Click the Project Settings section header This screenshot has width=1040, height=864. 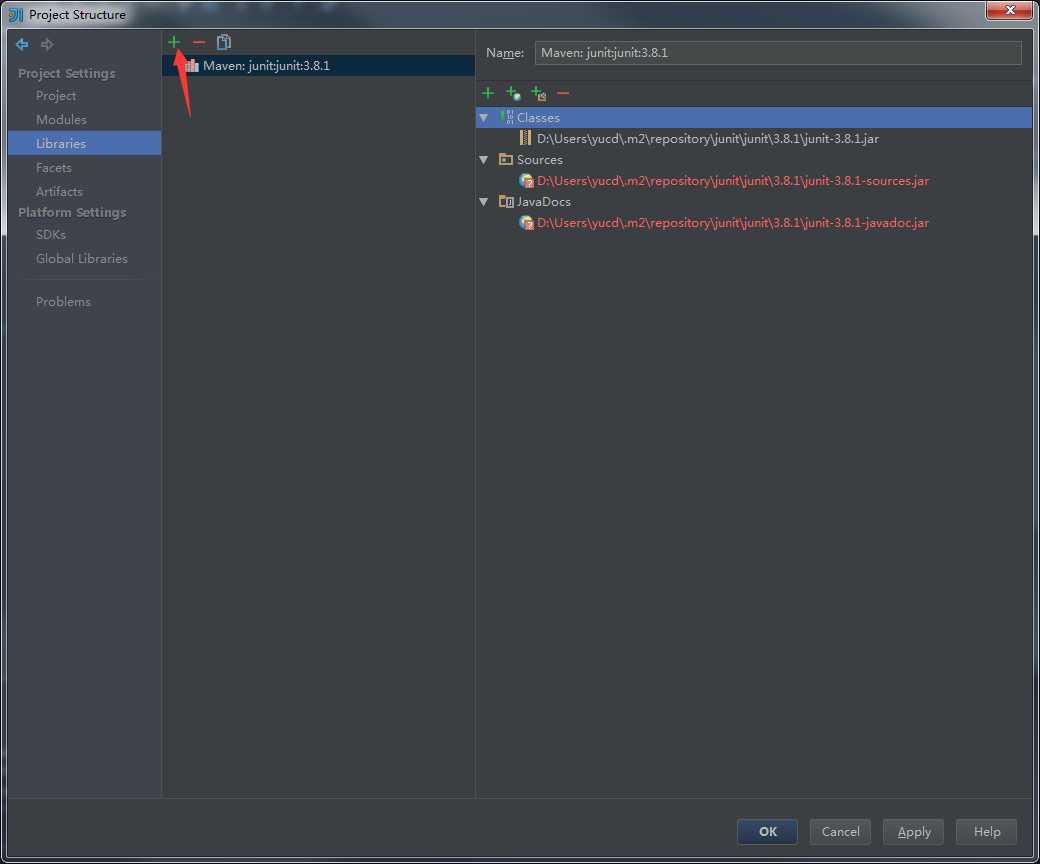pos(66,73)
